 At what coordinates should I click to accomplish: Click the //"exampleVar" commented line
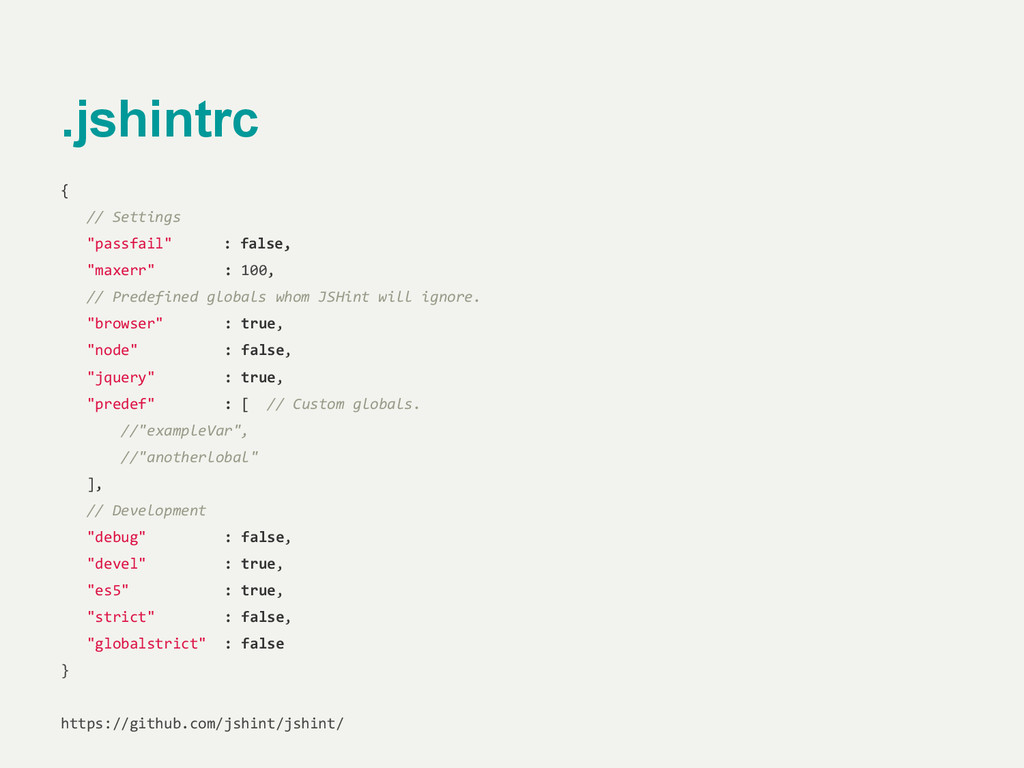coord(184,431)
